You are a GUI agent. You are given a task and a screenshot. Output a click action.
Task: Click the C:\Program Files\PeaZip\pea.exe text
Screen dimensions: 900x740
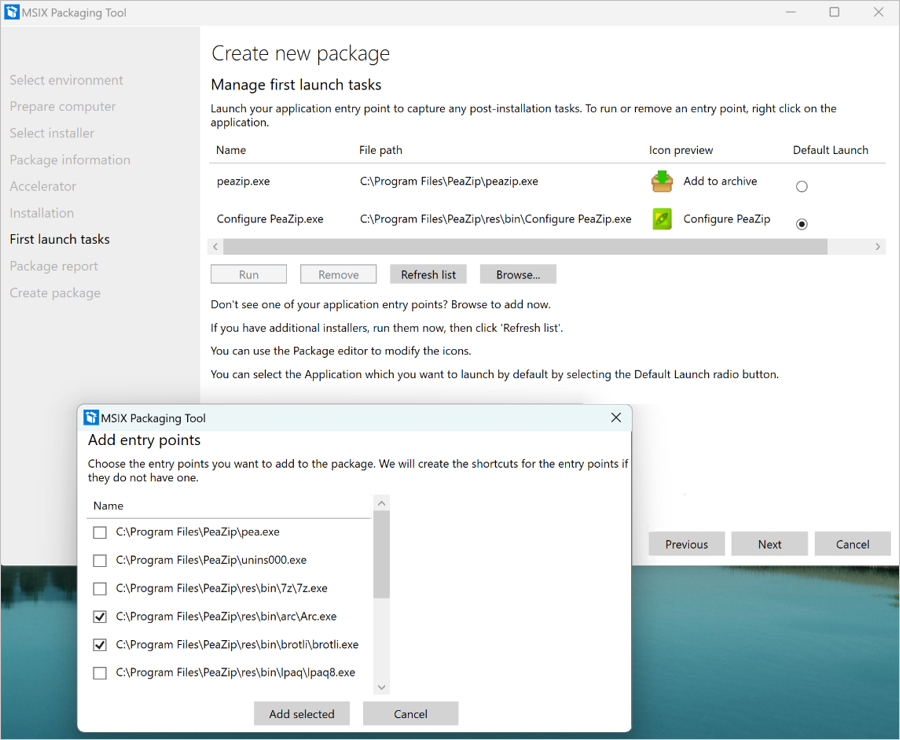pyautogui.click(x=197, y=532)
